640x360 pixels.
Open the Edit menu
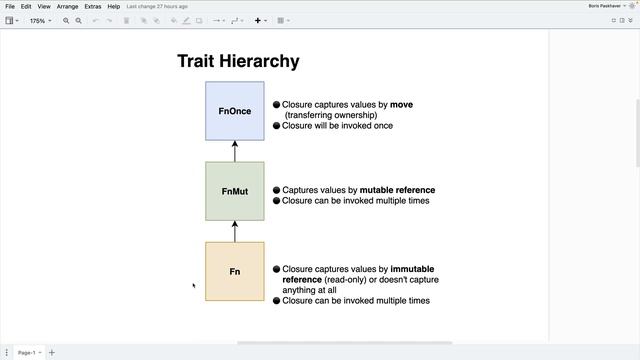tap(26, 7)
